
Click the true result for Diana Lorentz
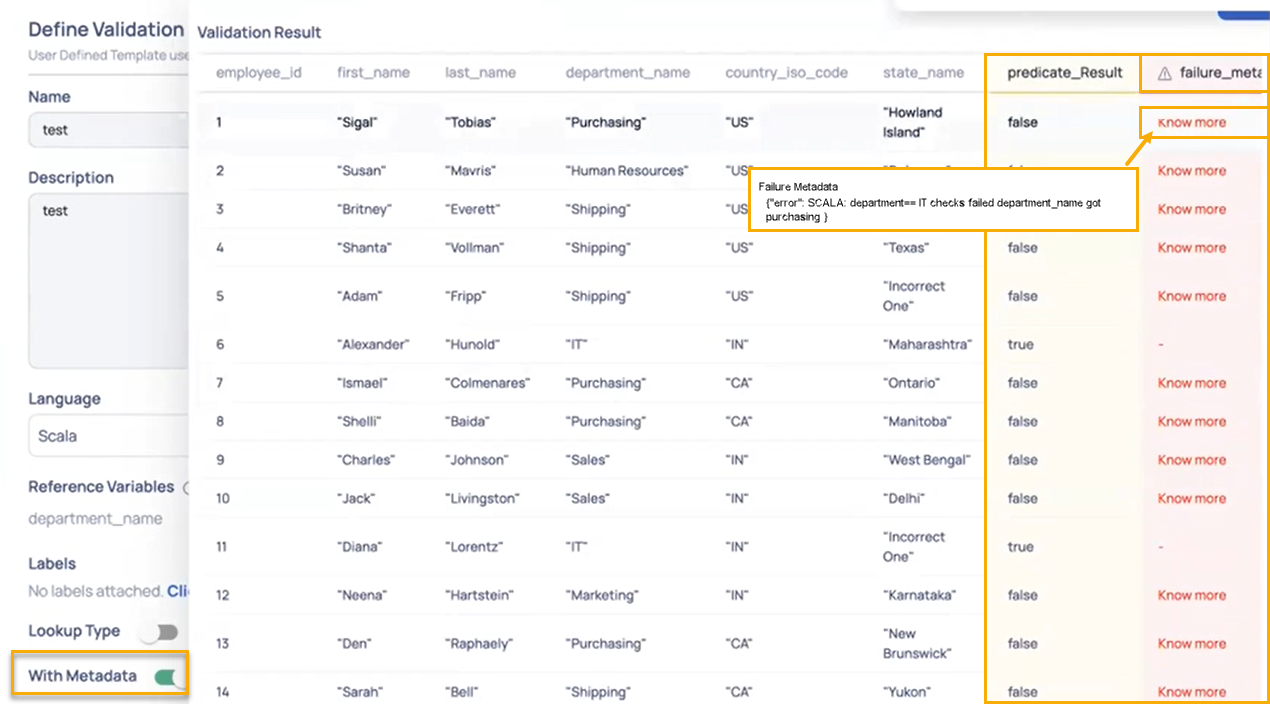click(1020, 547)
